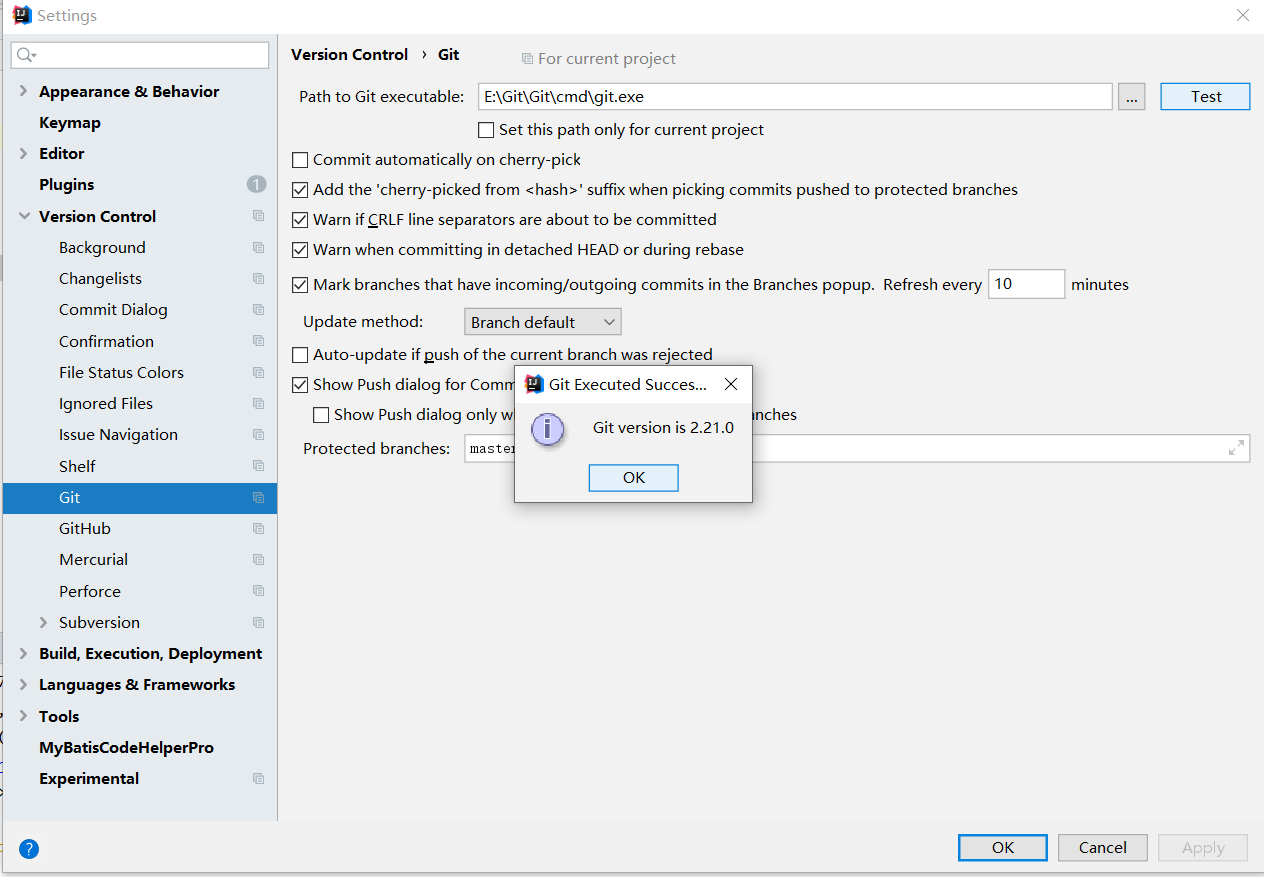Click the project-level icon next to Git item

point(258,497)
